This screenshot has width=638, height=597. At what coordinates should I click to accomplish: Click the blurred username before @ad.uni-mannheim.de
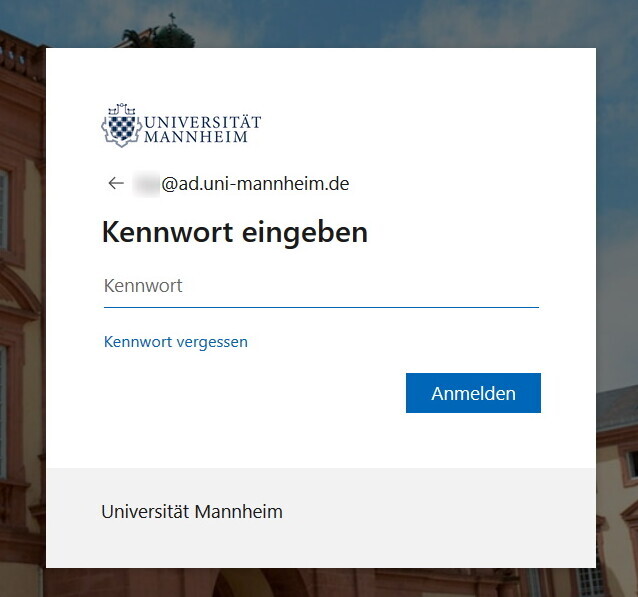146,184
